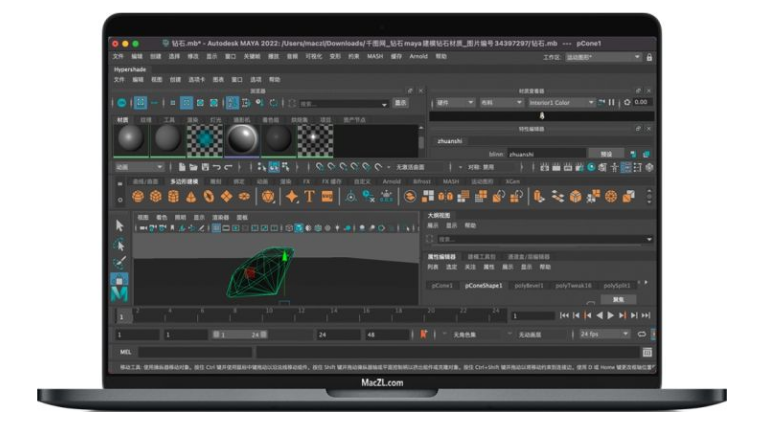Create a polygon cube from the shelf
Screen dimensions: 772x427
[x=156, y=197]
